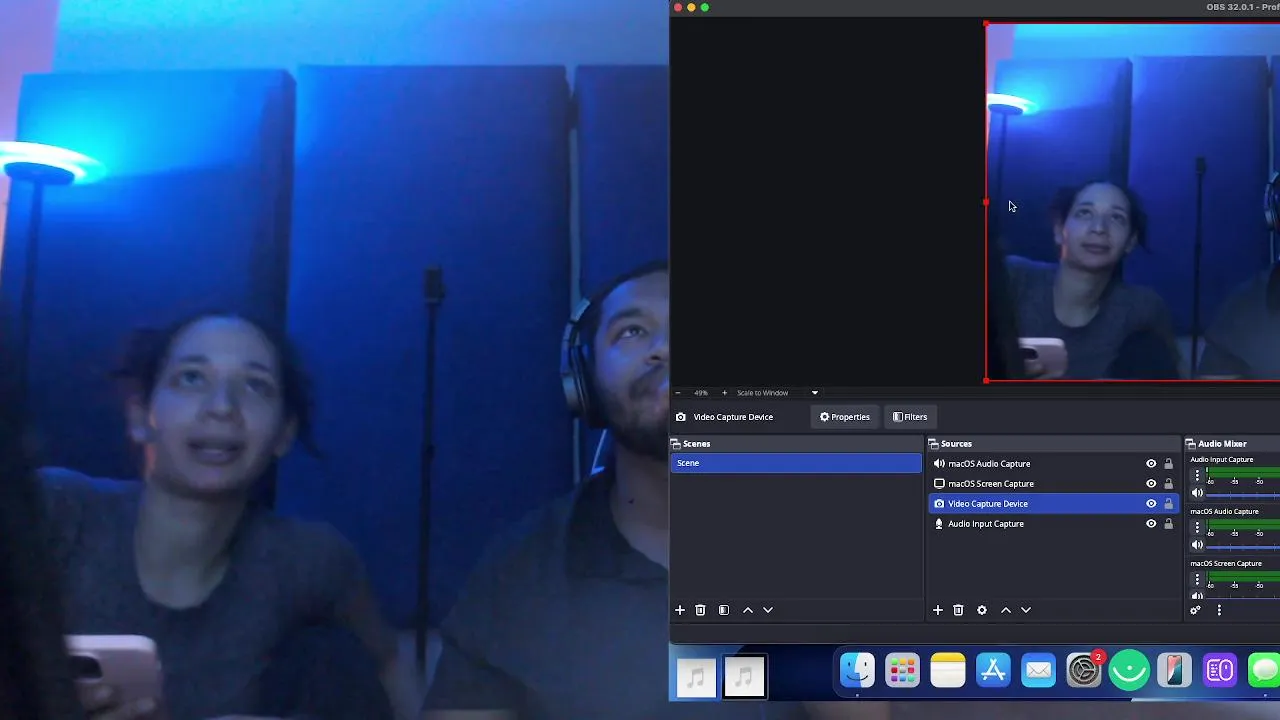Click the Audio Mixer dock float icon
The height and width of the screenshot is (720, 1280).
pyautogui.click(x=1191, y=444)
